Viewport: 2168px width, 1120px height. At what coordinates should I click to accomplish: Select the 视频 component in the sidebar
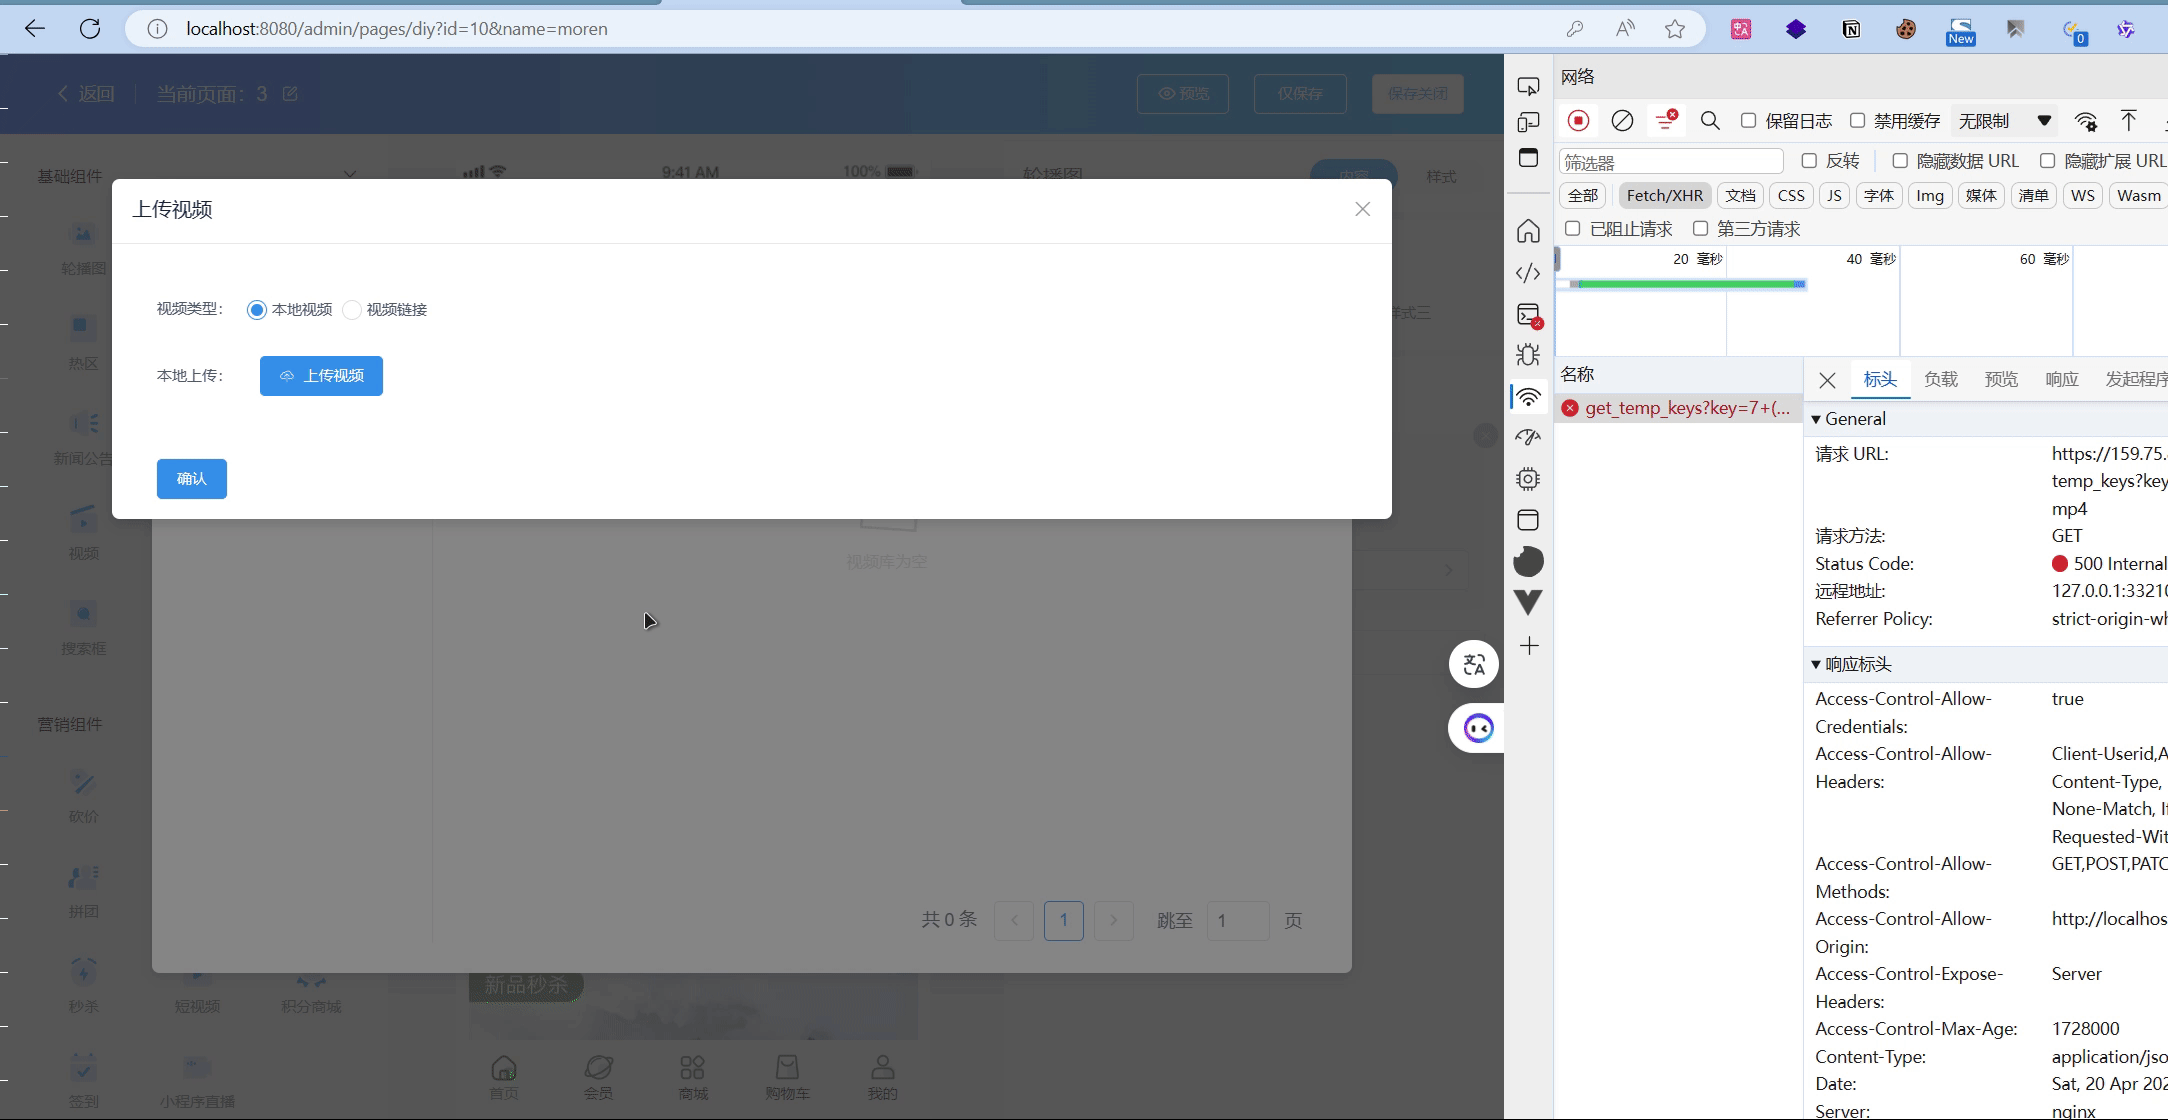point(83,532)
